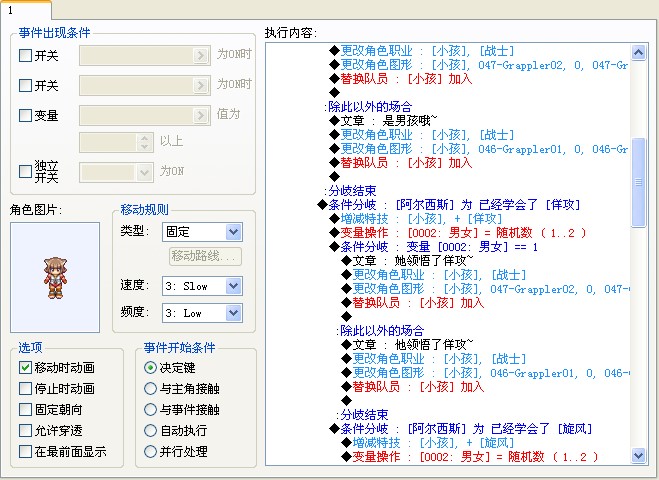The image size is (659, 480).
Task: Check 固定朝向 option
Action: coord(25,409)
